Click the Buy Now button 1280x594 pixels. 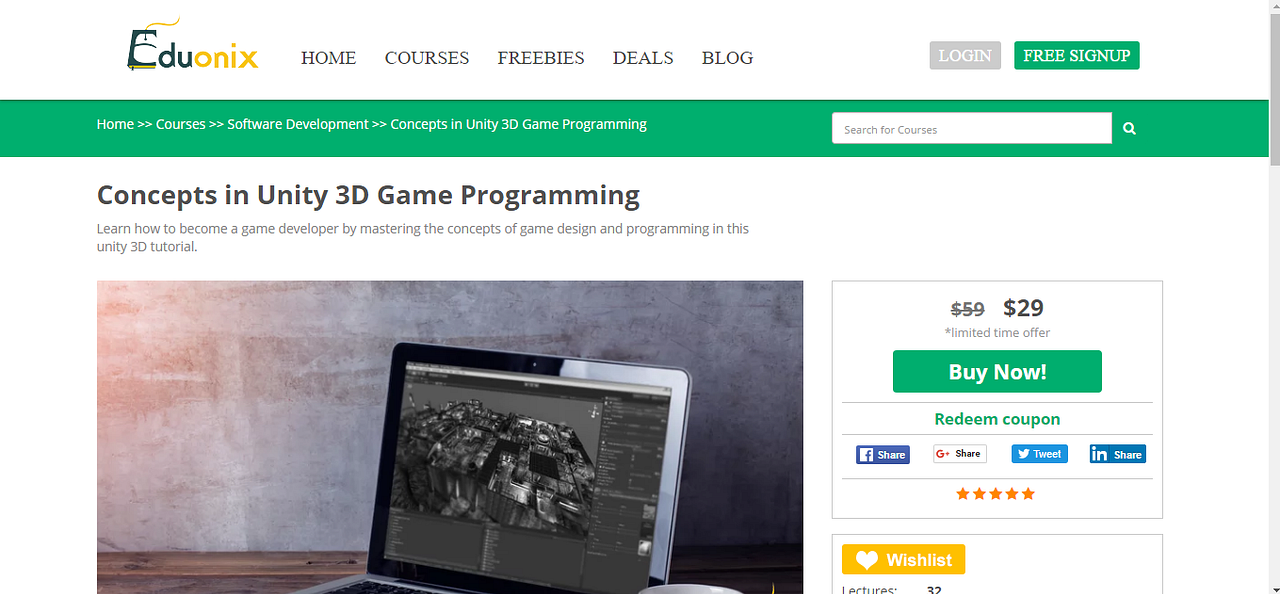(997, 371)
